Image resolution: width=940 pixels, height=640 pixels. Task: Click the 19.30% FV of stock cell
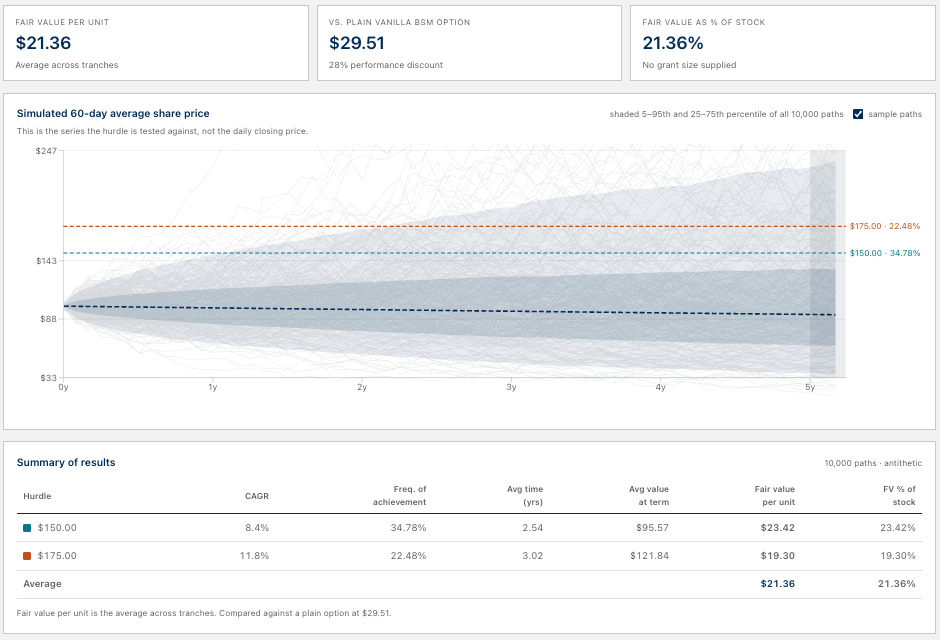897,556
